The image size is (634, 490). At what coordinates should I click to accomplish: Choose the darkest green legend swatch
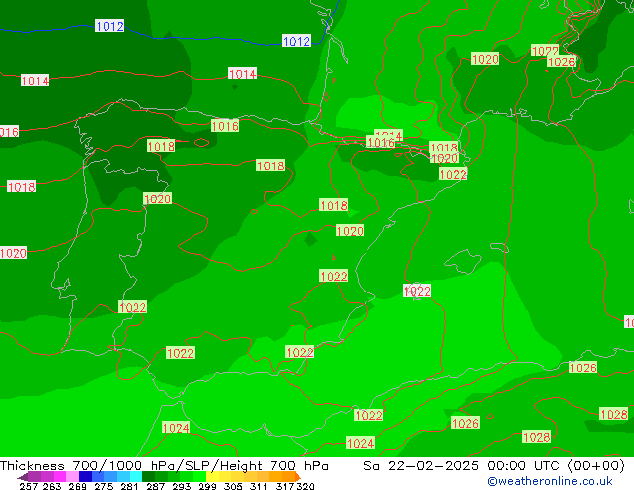coord(148,476)
